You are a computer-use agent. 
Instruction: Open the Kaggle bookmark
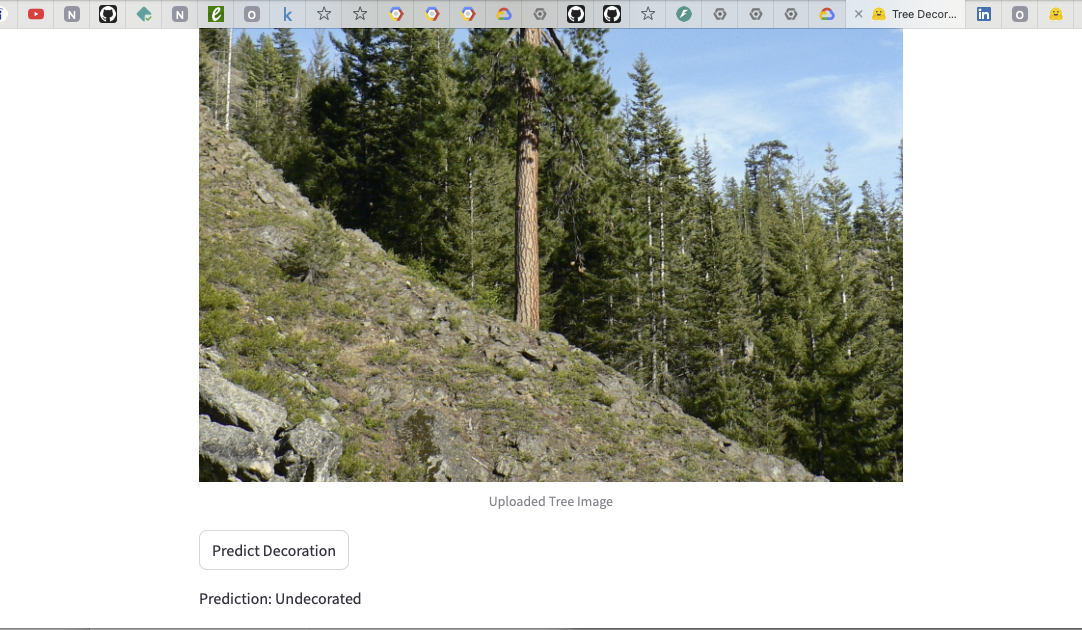pyautogui.click(x=287, y=15)
